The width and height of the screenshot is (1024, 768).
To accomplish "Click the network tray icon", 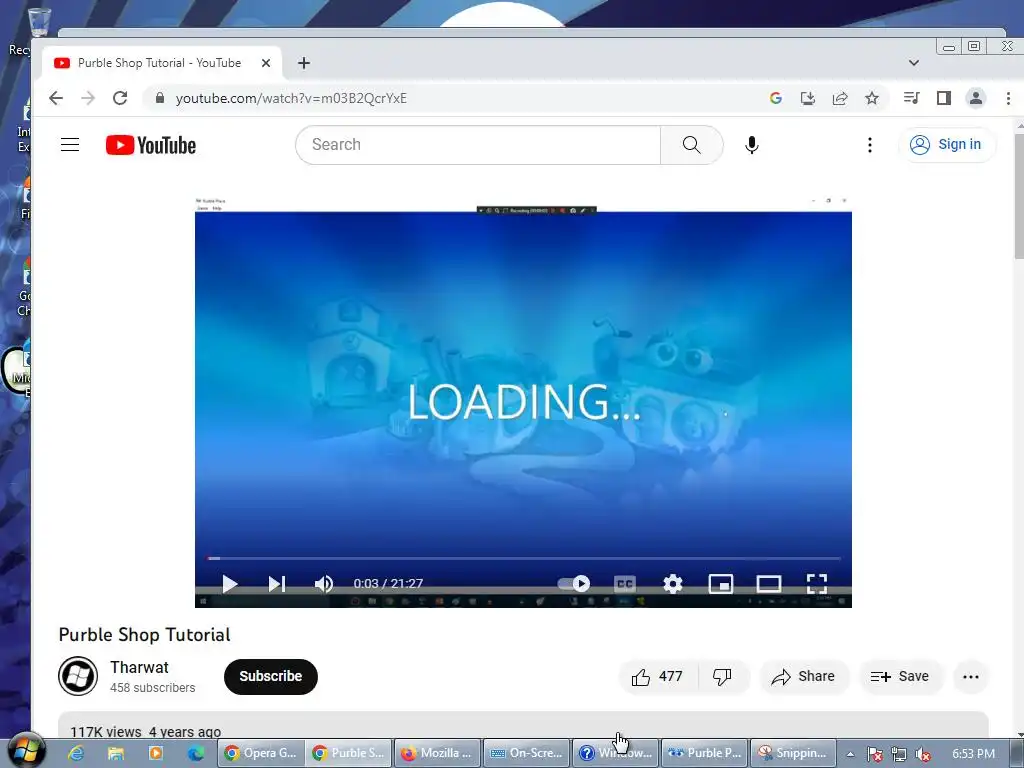I will [x=899, y=754].
